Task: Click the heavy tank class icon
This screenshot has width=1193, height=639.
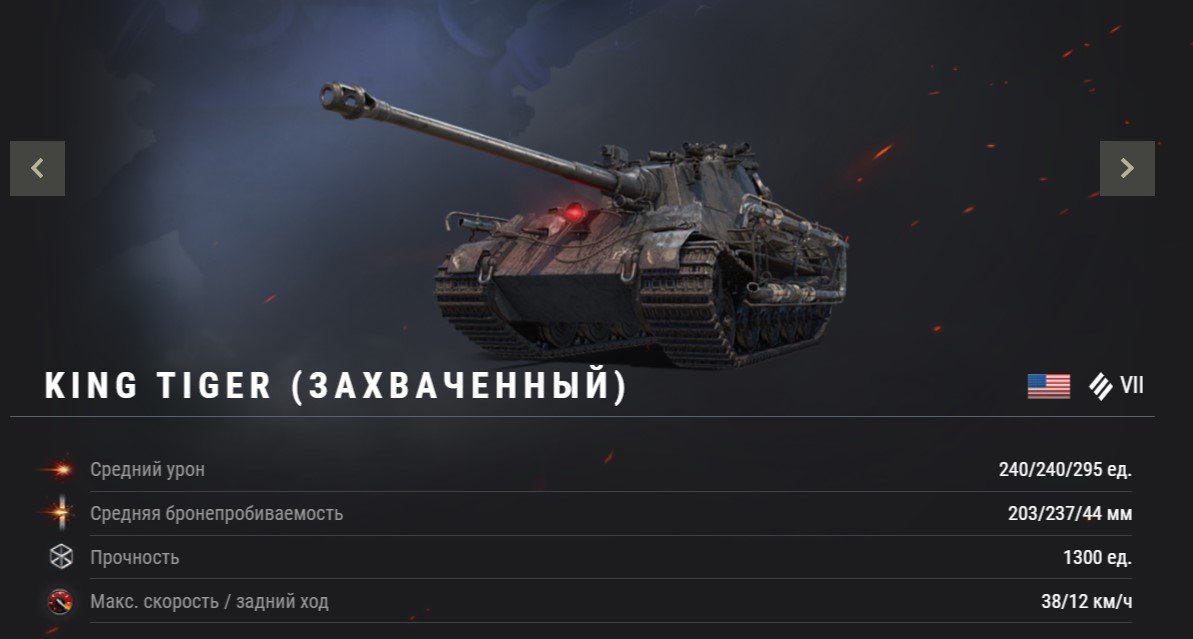Action: (1100, 386)
